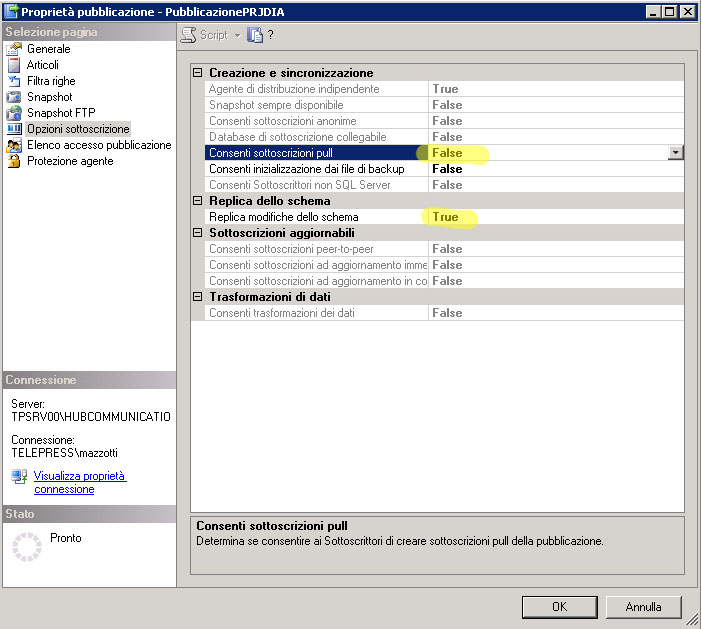Collapse the Creazione e sincronizzazione section
Viewport: 701px width, 629px height.
pos(198,73)
